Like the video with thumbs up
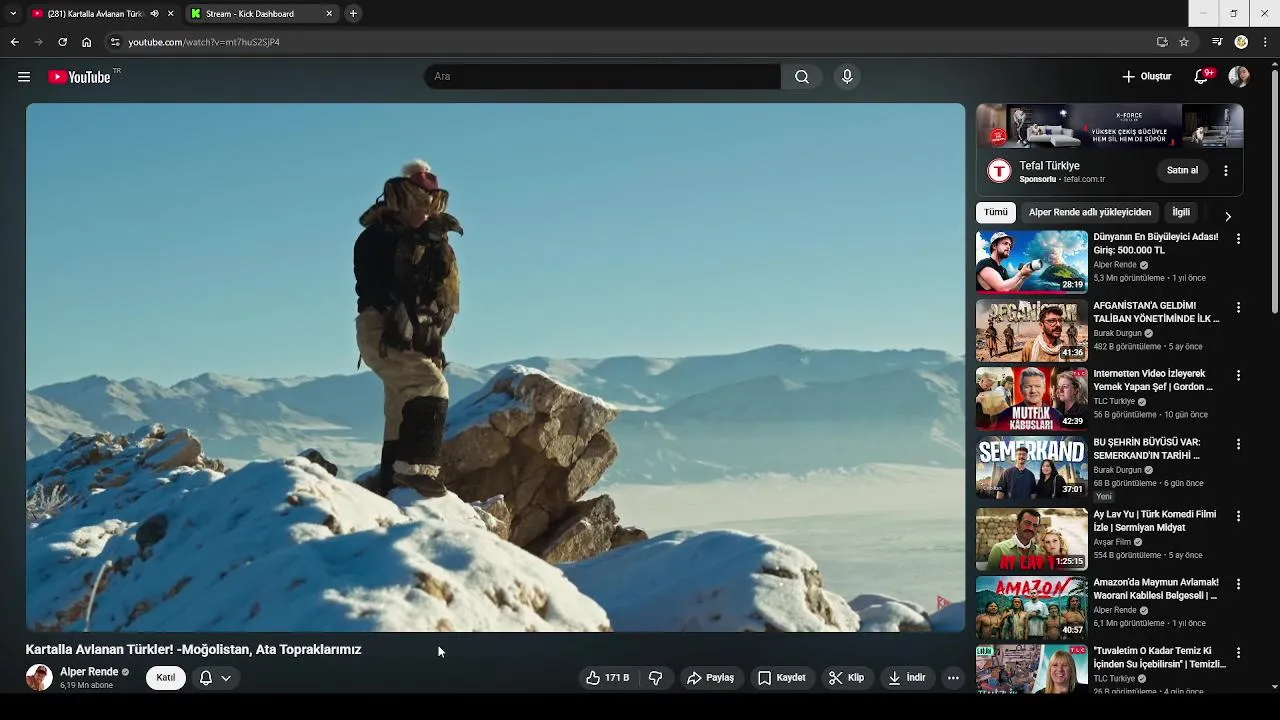Viewport: 1280px width, 720px height. (x=608, y=678)
